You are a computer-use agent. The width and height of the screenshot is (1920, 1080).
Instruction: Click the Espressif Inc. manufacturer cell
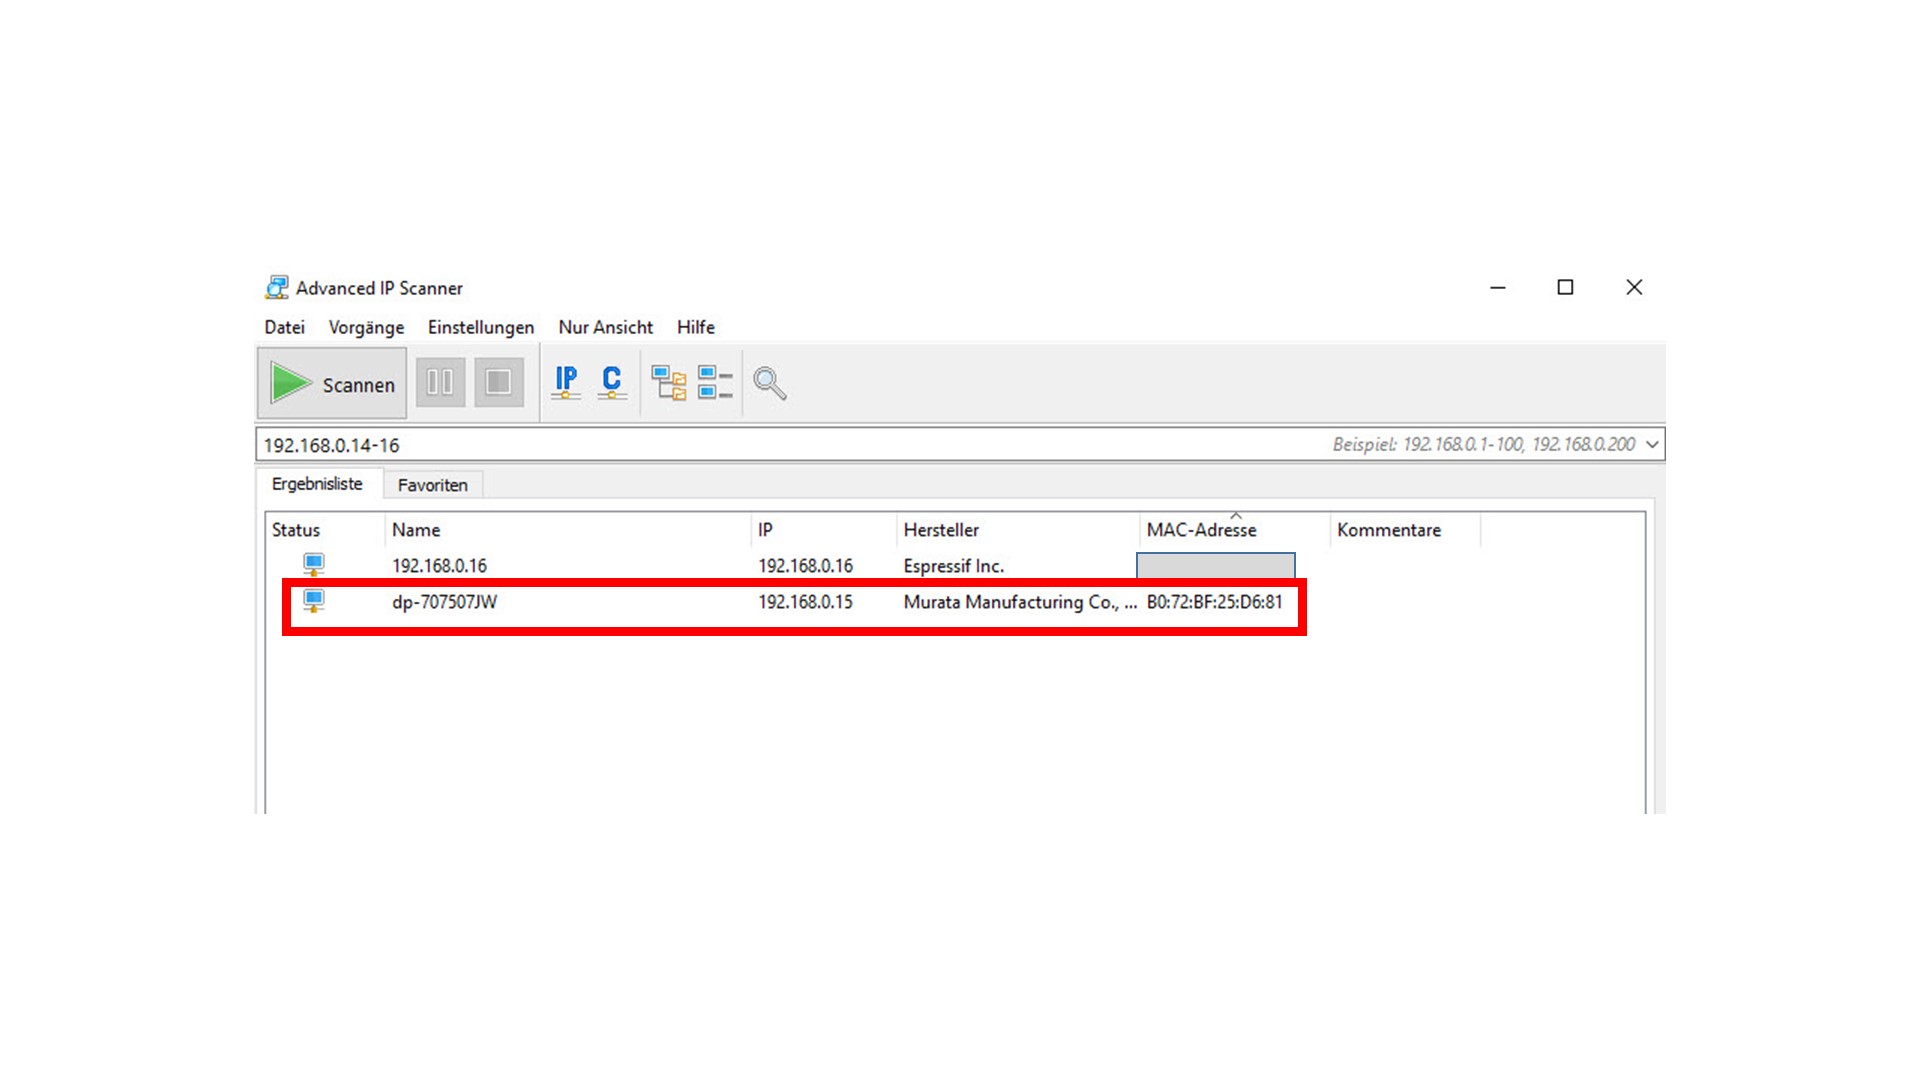[x=953, y=566]
